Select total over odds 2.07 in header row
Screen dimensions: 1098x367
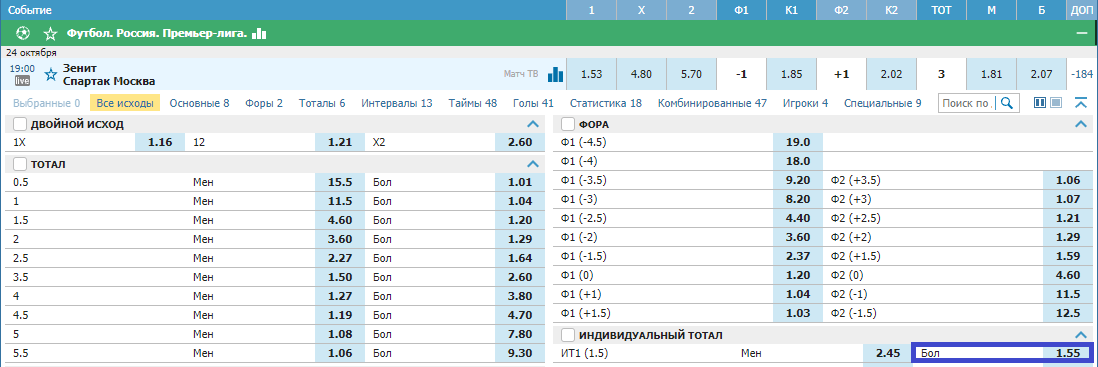1041,74
